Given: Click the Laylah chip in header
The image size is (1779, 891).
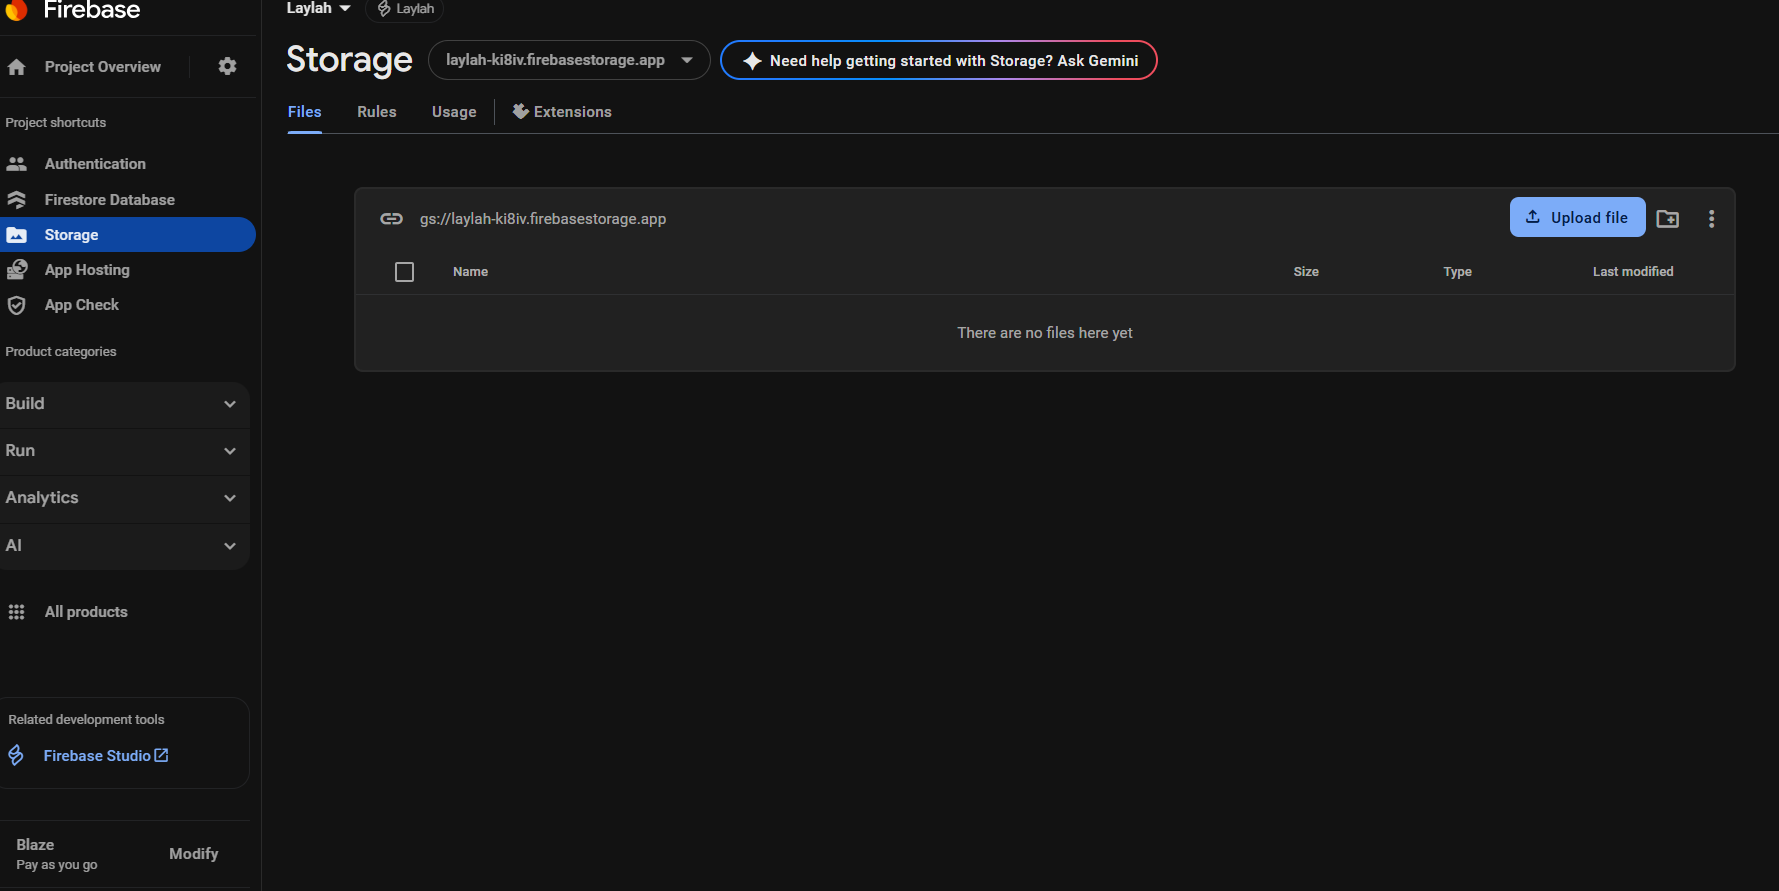Looking at the screenshot, I should [405, 9].
